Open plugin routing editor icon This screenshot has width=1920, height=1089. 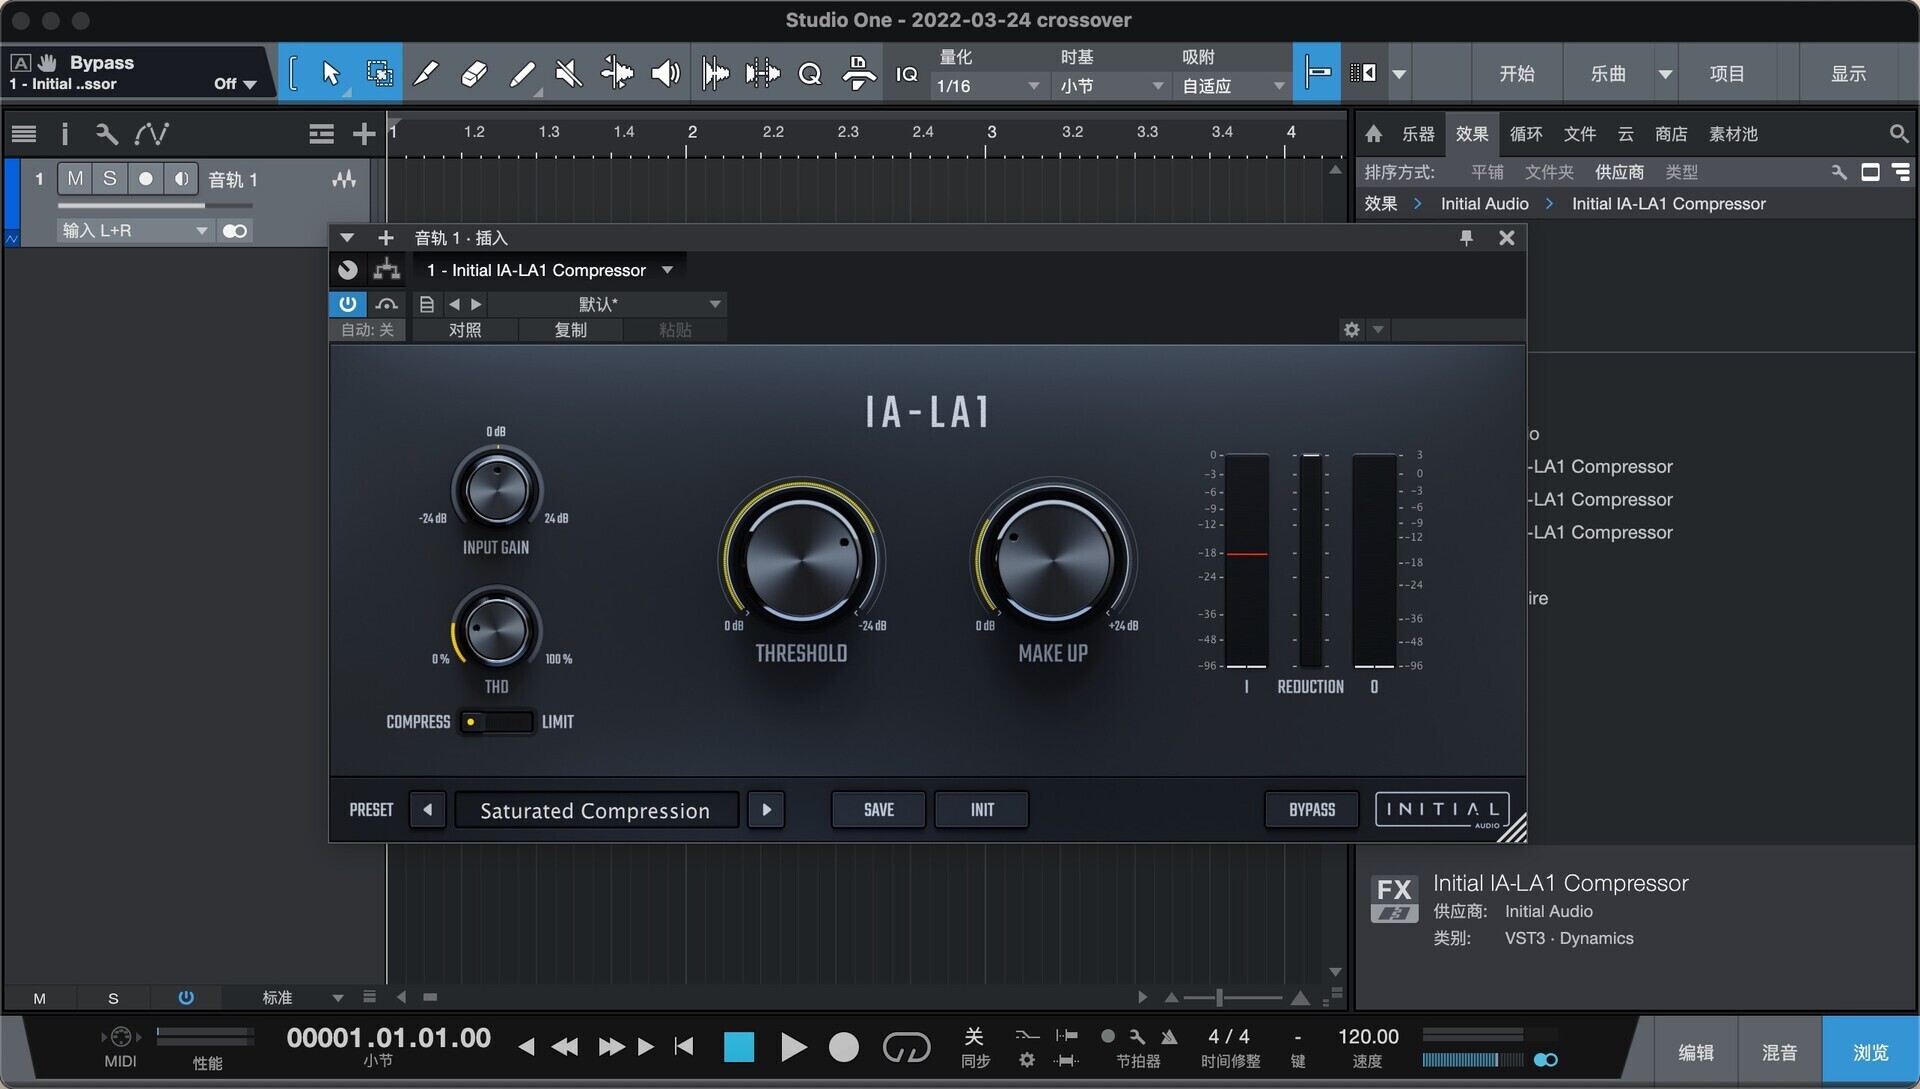coord(387,270)
